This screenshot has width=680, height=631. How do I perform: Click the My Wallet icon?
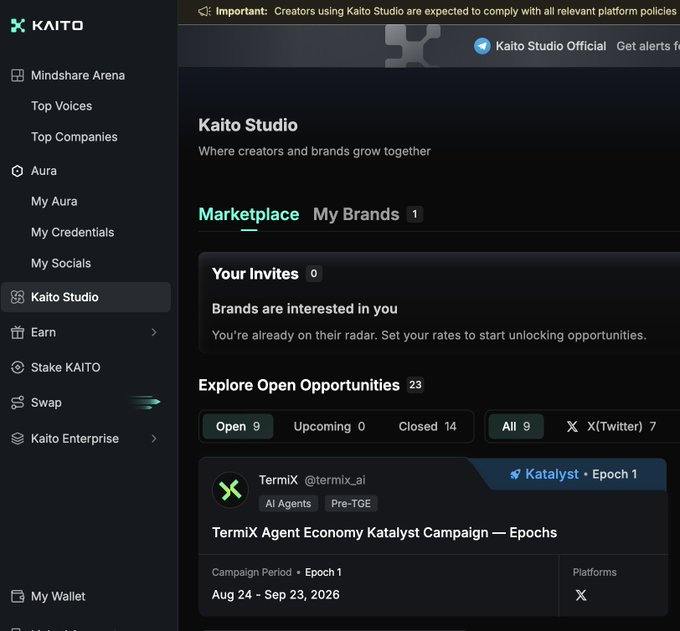pyautogui.click(x=17, y=596)
